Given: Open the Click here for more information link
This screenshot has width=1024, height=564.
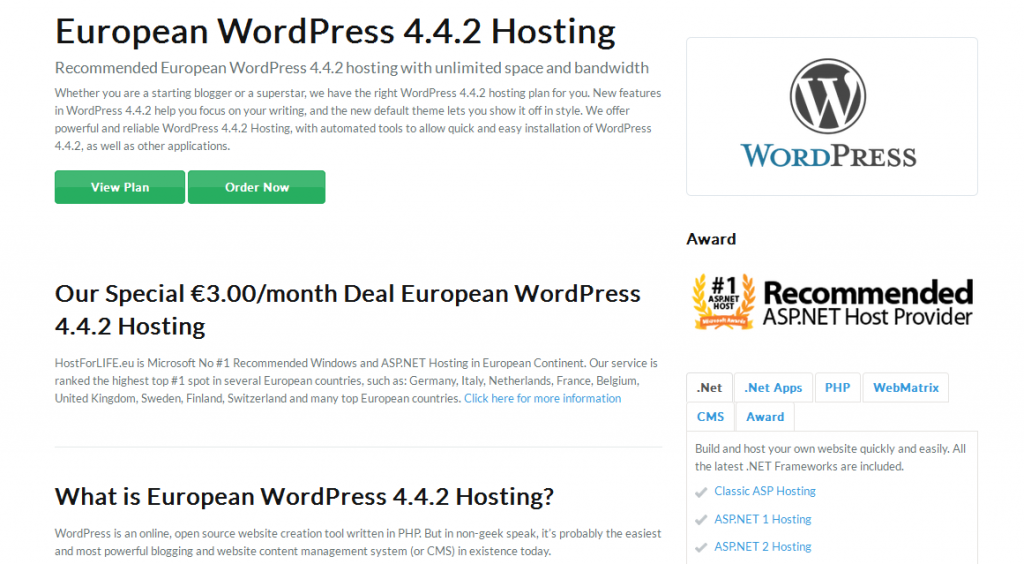Looking at the screenshot, I should coord(542,398).
